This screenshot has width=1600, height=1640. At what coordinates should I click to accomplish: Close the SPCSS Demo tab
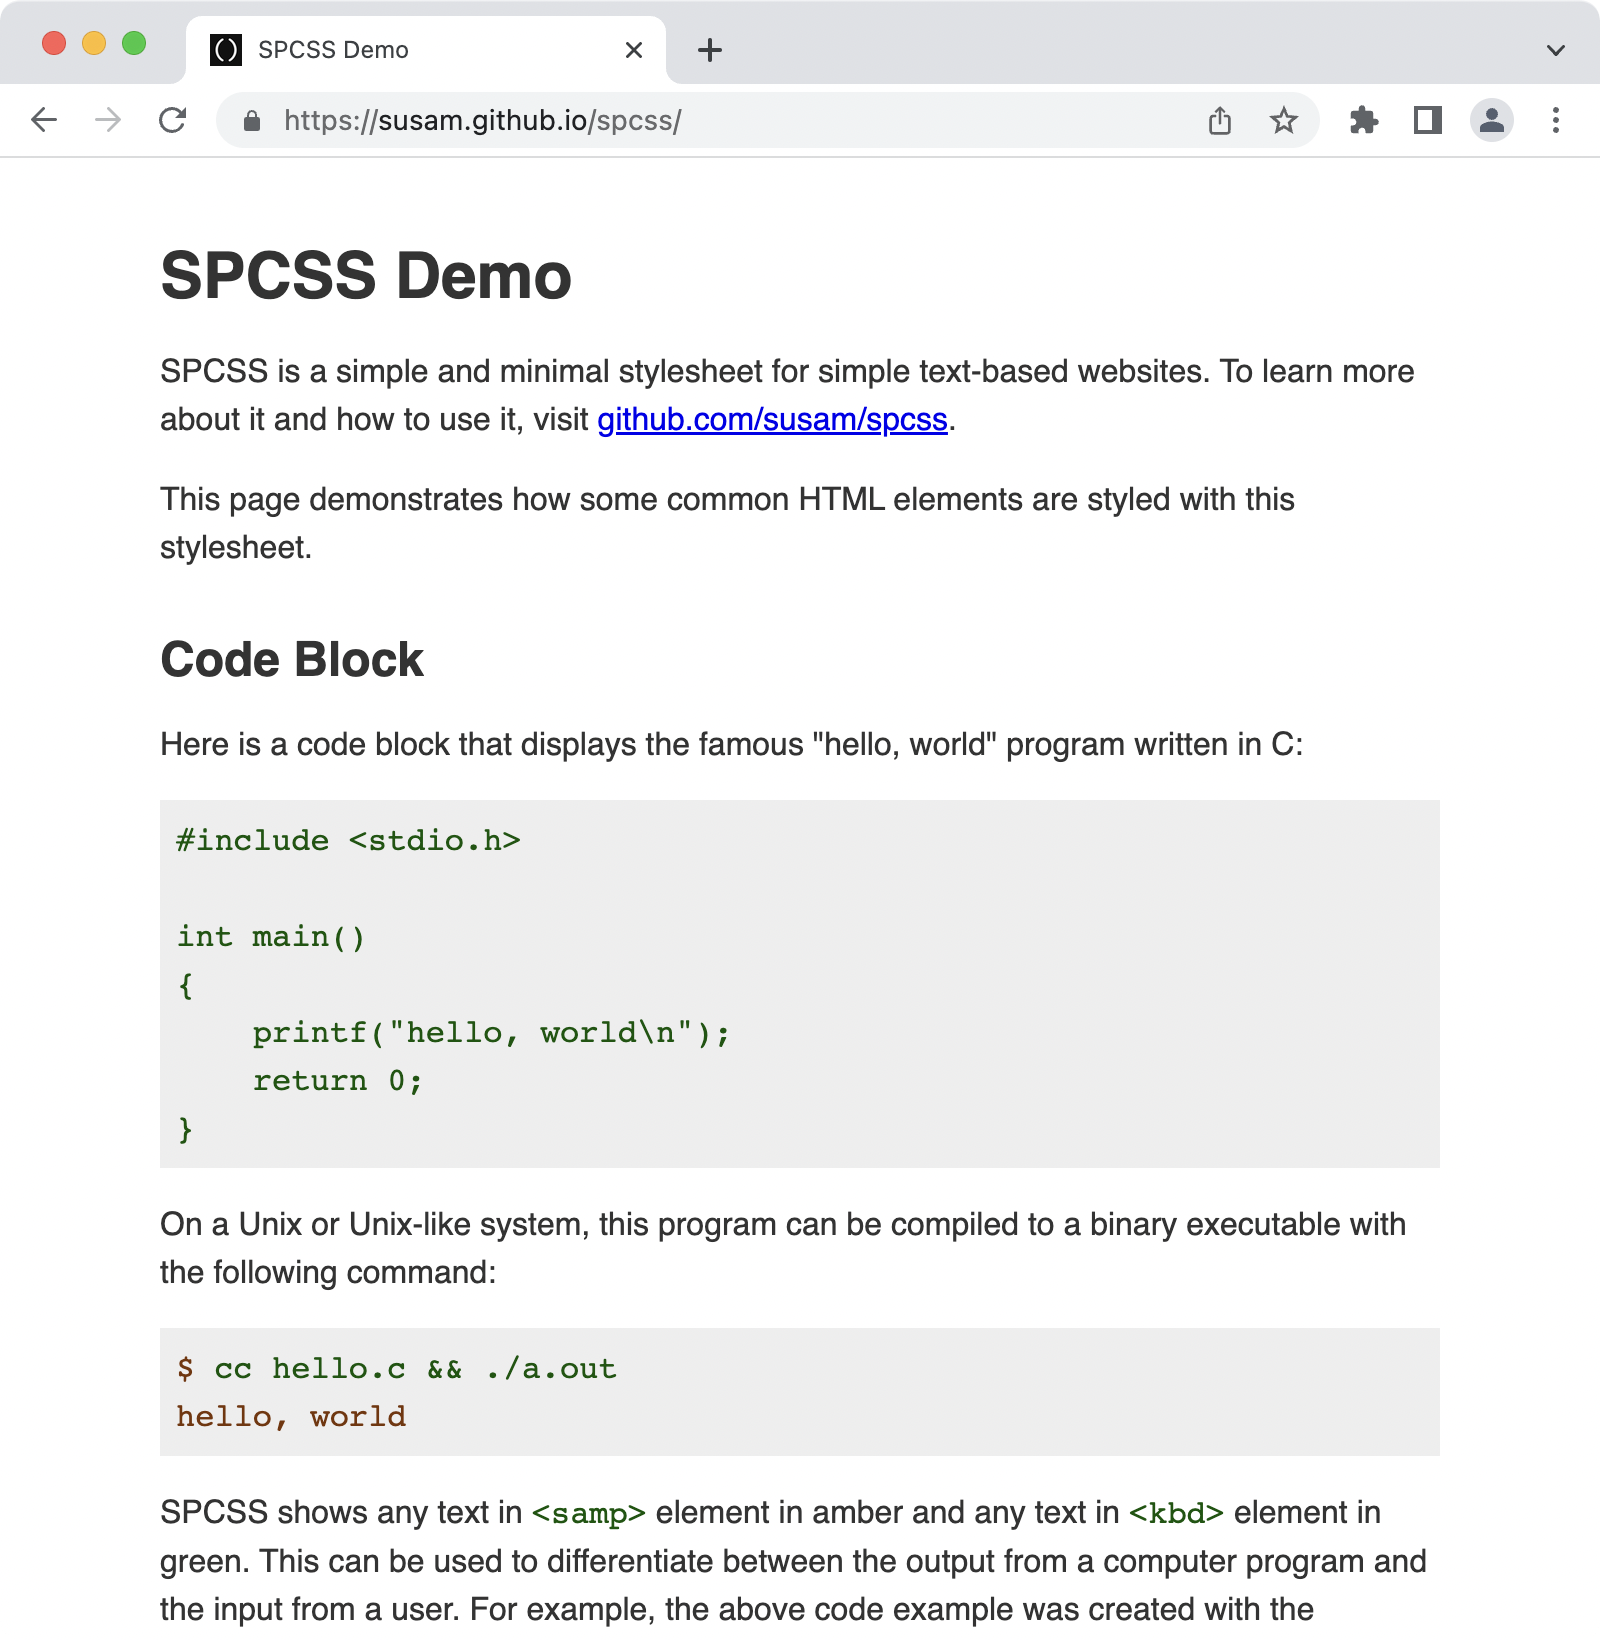click(634, 50)
